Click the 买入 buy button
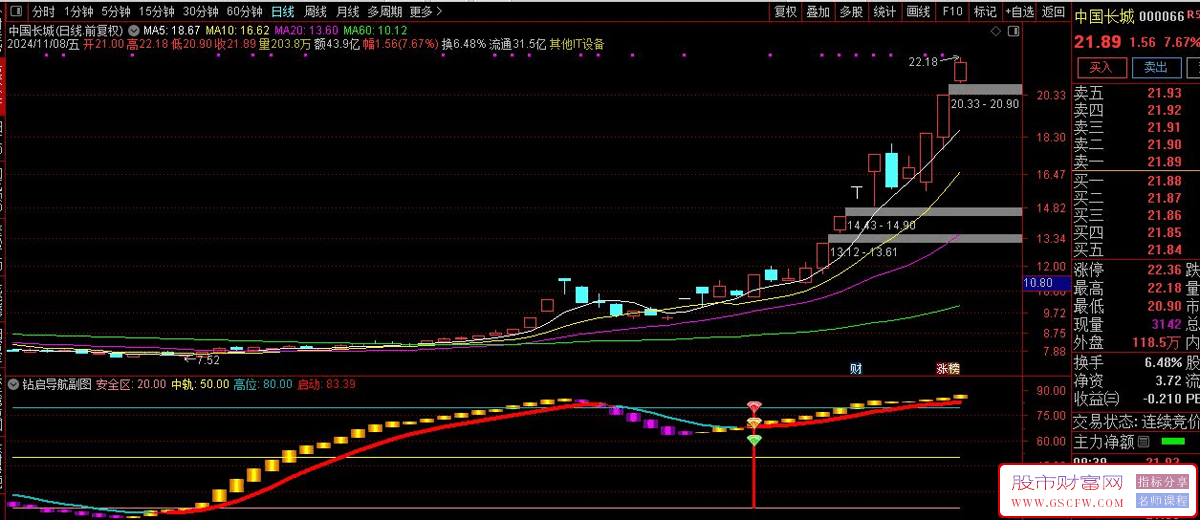This screenshot has height=520, width=1200. [1100, 67]
